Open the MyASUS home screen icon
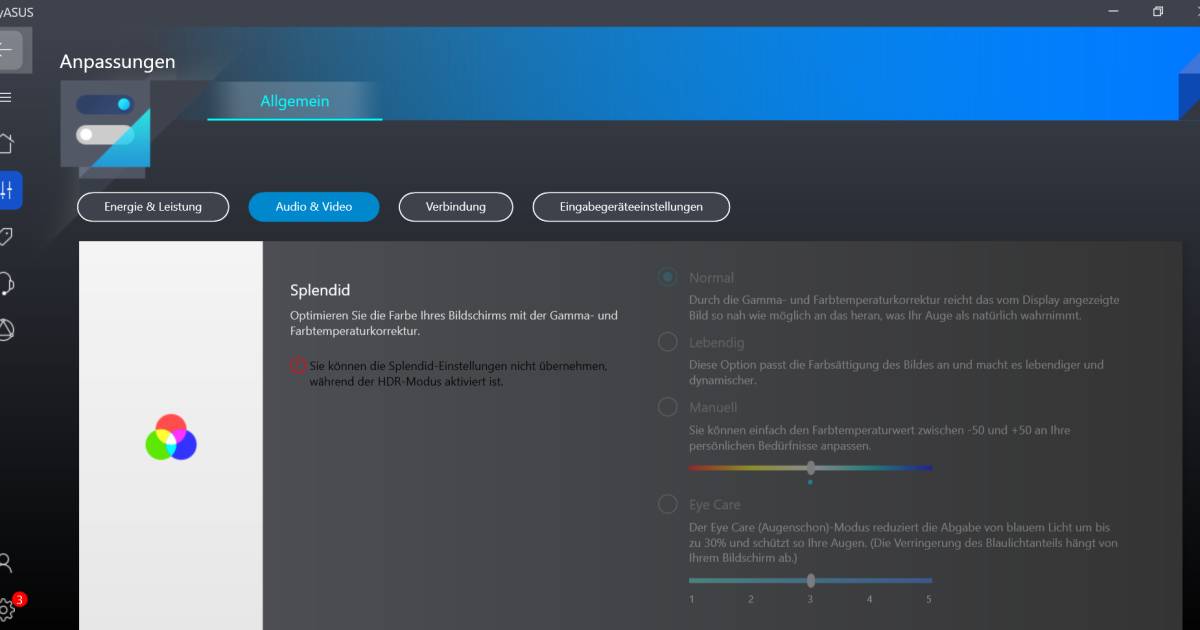Screen dimensions: 1200x630 tap(9, 143)
